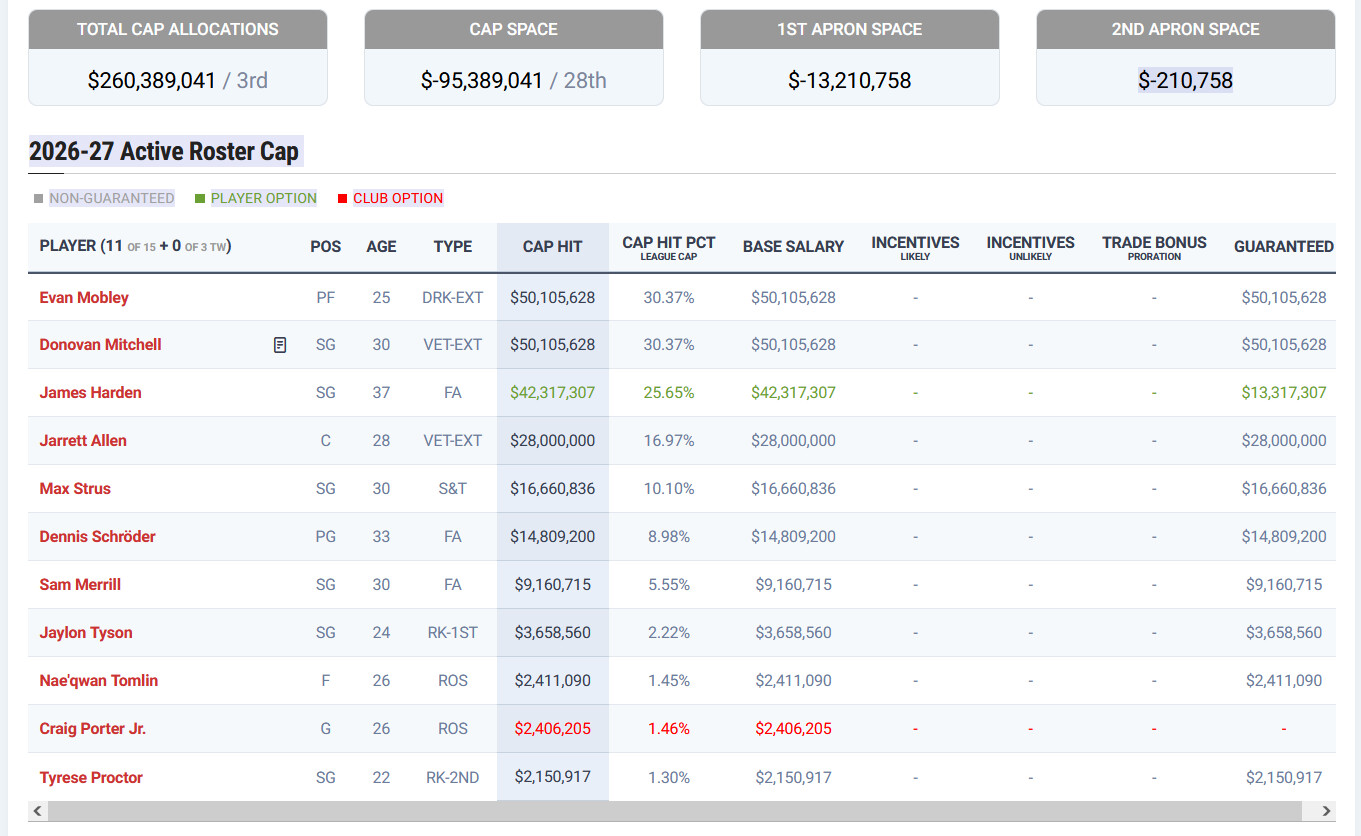Sort by the Cap Hit Pct header

[668, 247]
